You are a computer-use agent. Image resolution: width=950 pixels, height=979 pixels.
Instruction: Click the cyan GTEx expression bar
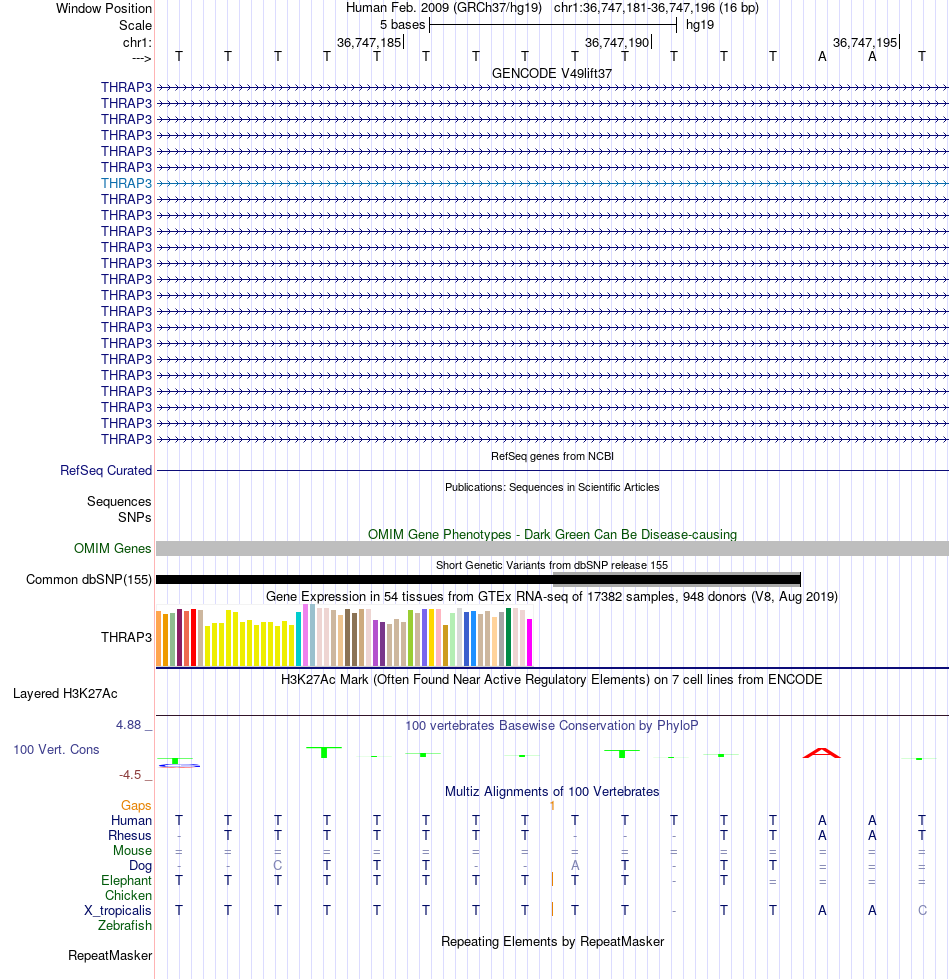pyautogui.click(x=298, y=639)
